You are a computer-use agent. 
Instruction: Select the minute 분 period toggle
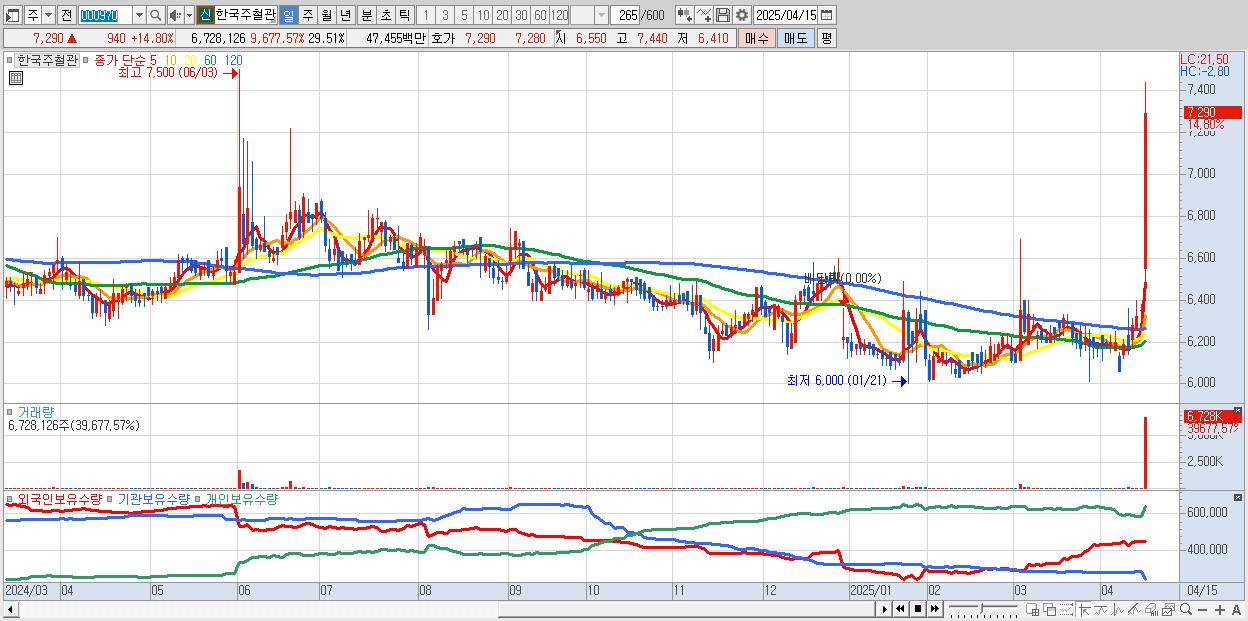tap(367, 15)
